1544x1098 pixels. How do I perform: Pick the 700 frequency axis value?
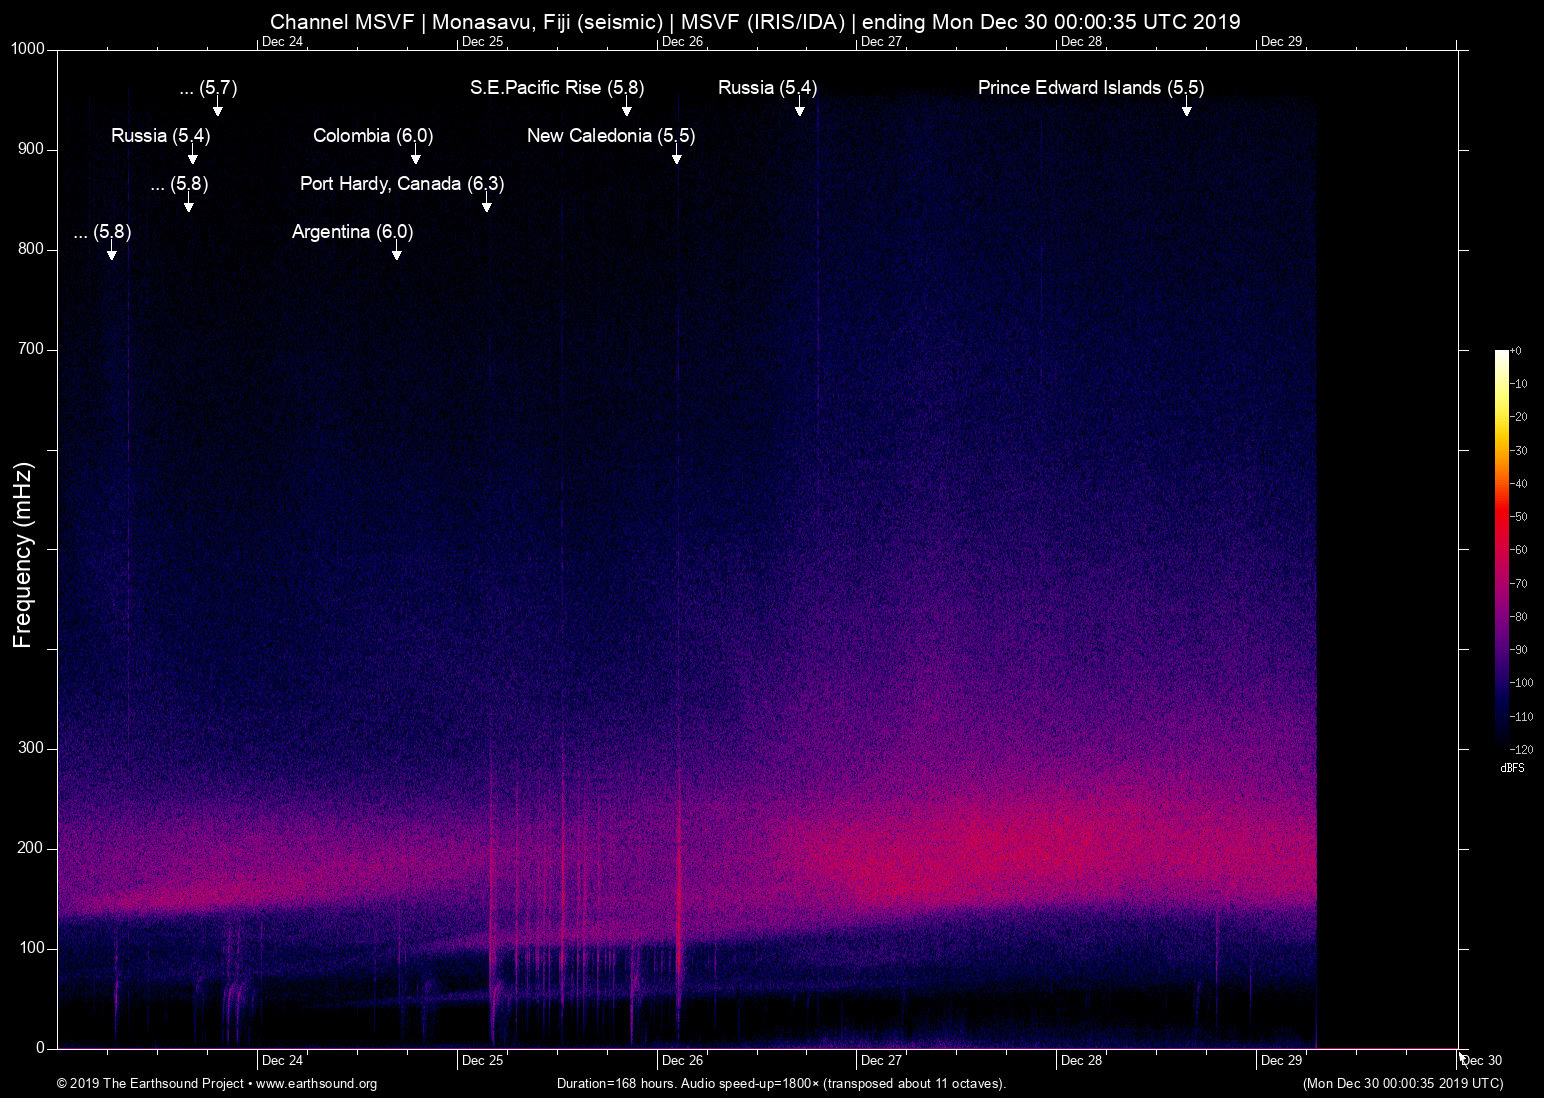point(31,349)
